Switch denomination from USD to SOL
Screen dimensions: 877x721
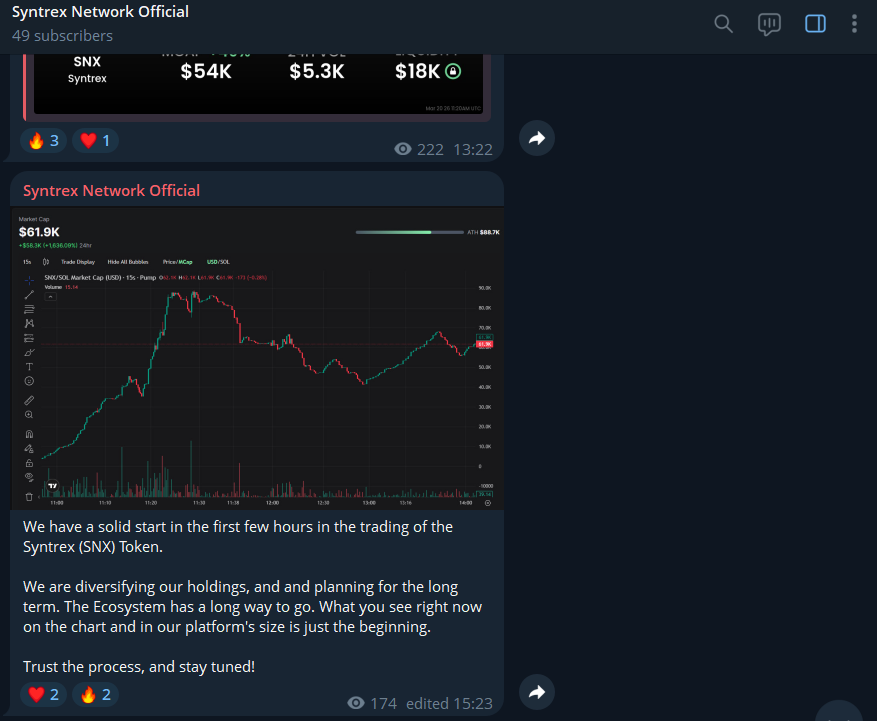click(226, 262)
